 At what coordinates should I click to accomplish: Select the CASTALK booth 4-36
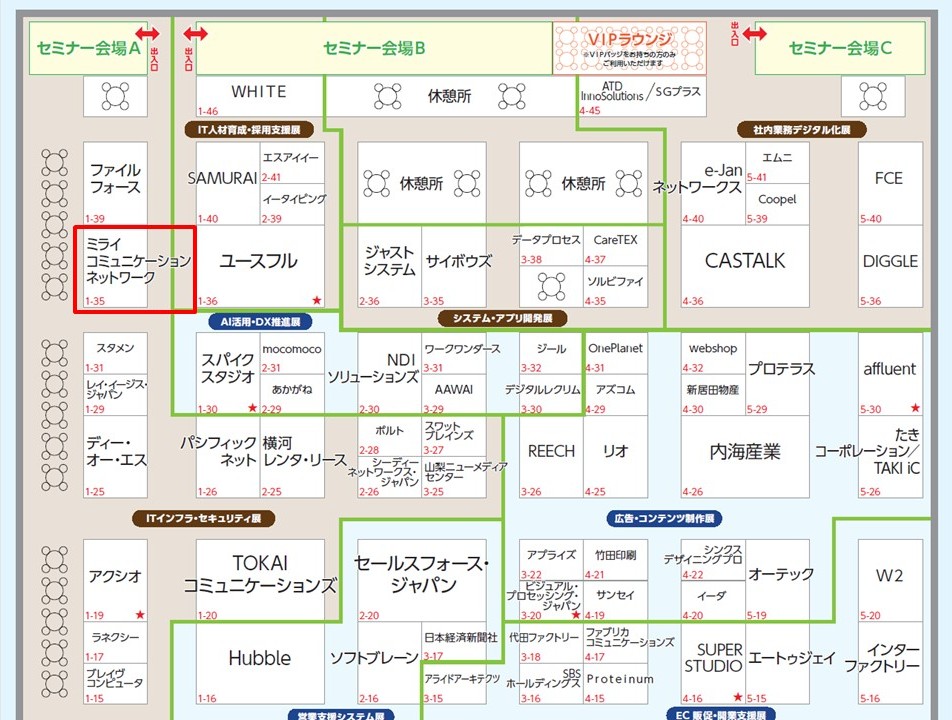pyautogui.click(x=745, y=267)
